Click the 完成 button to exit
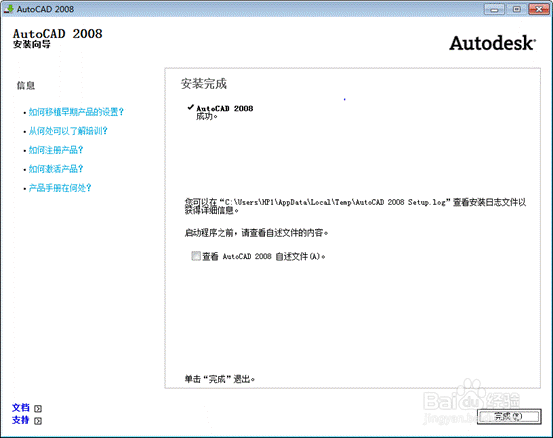553x438 pixels. click(x=509, y=416)
